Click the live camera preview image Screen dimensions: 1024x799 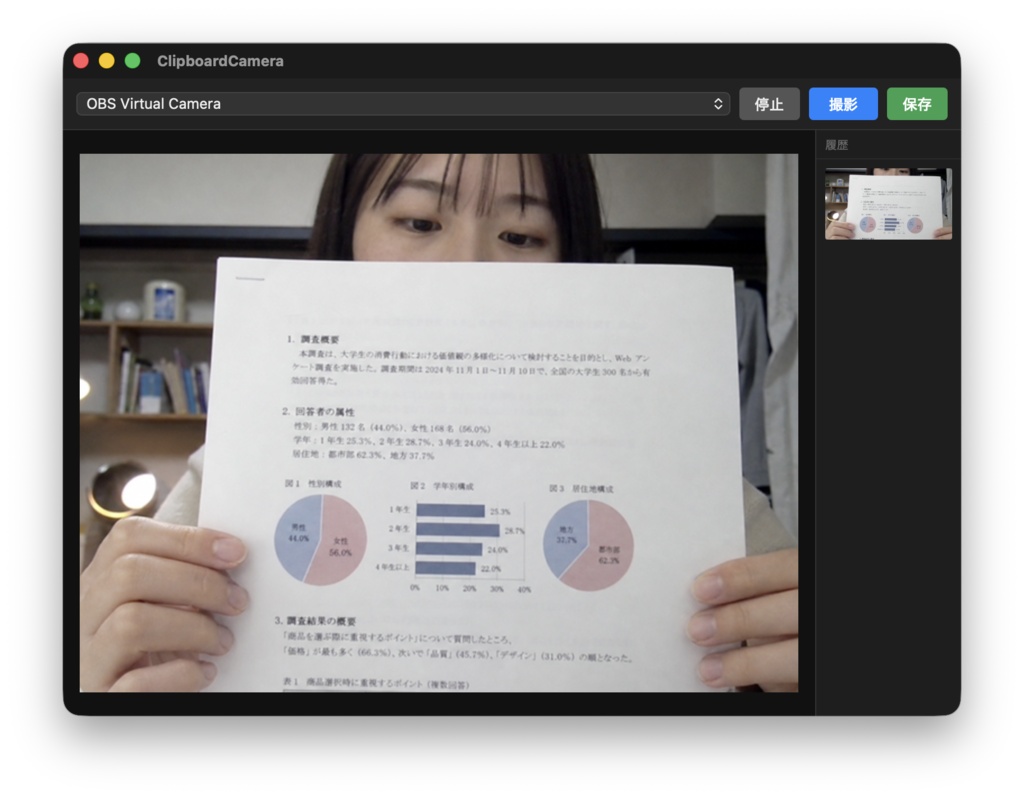click(439, 423)
